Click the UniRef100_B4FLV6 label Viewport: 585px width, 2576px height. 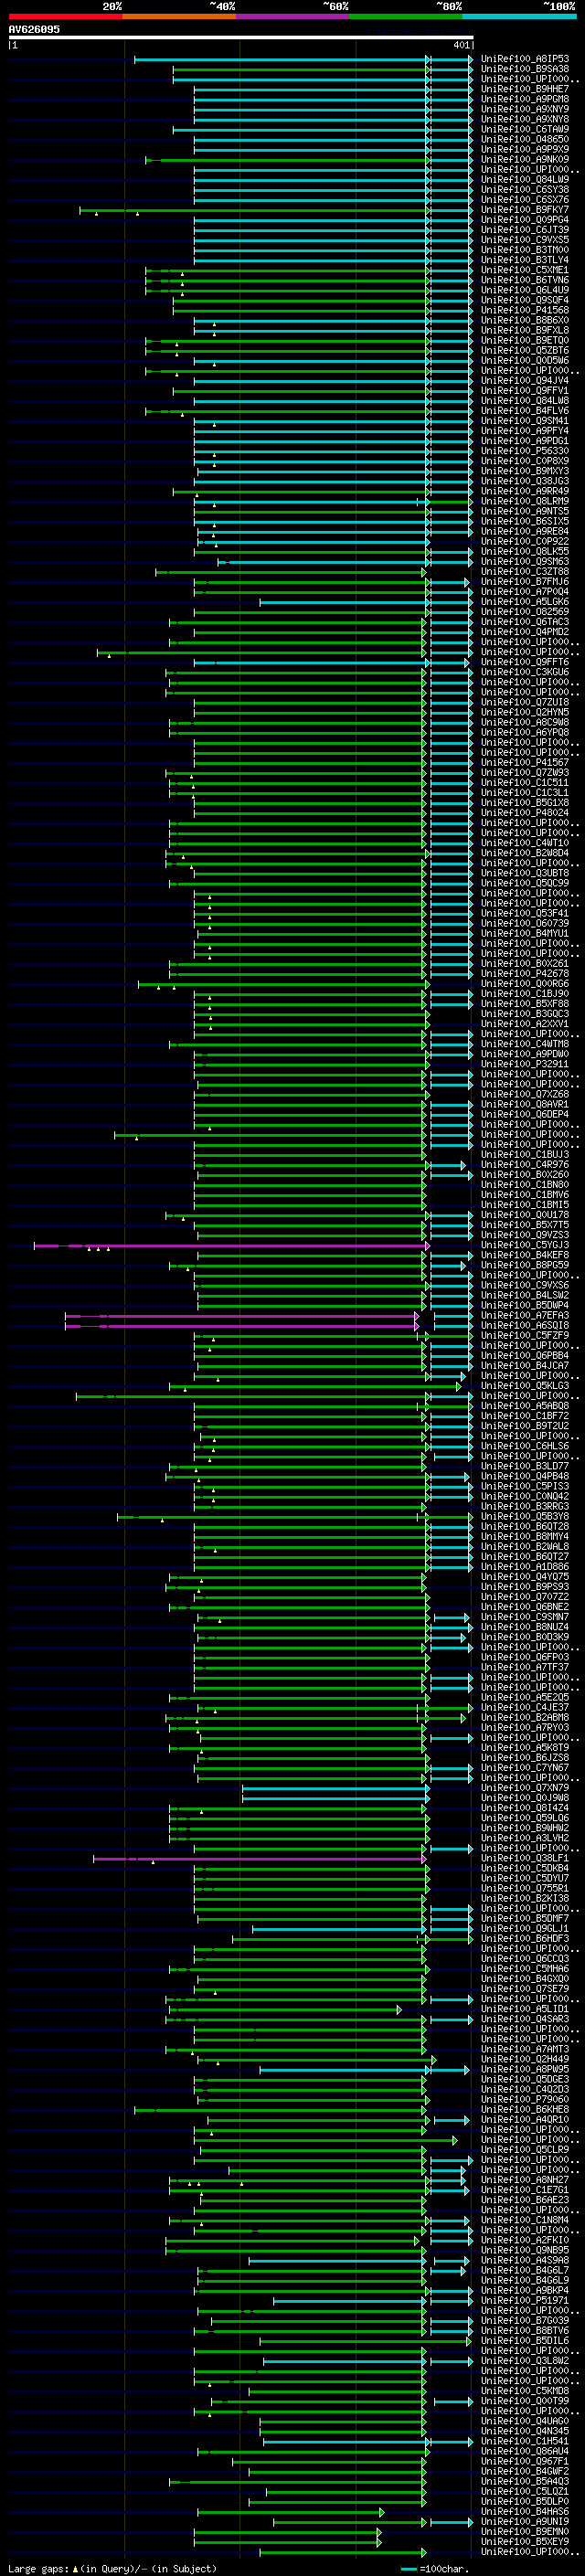(524, 410)
